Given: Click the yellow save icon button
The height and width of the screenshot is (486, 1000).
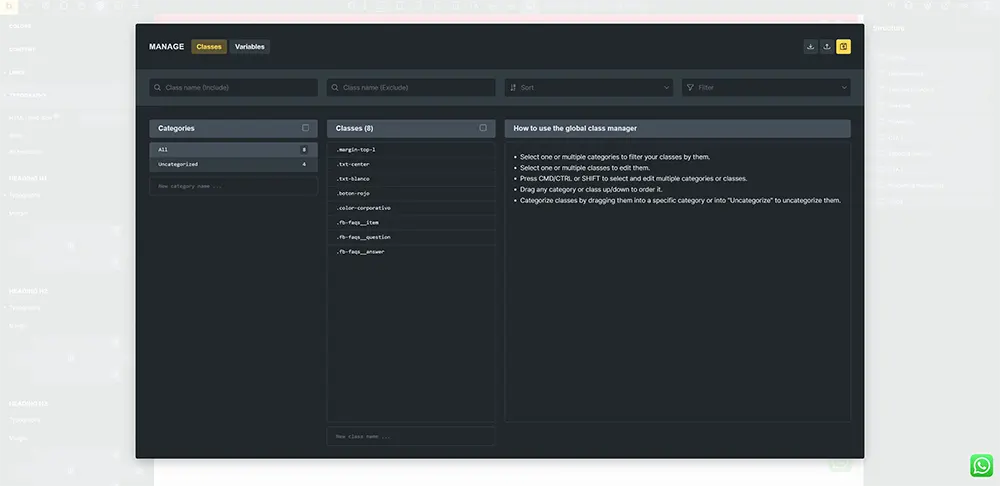Looking at the screenshot, I should pos(843,47).
